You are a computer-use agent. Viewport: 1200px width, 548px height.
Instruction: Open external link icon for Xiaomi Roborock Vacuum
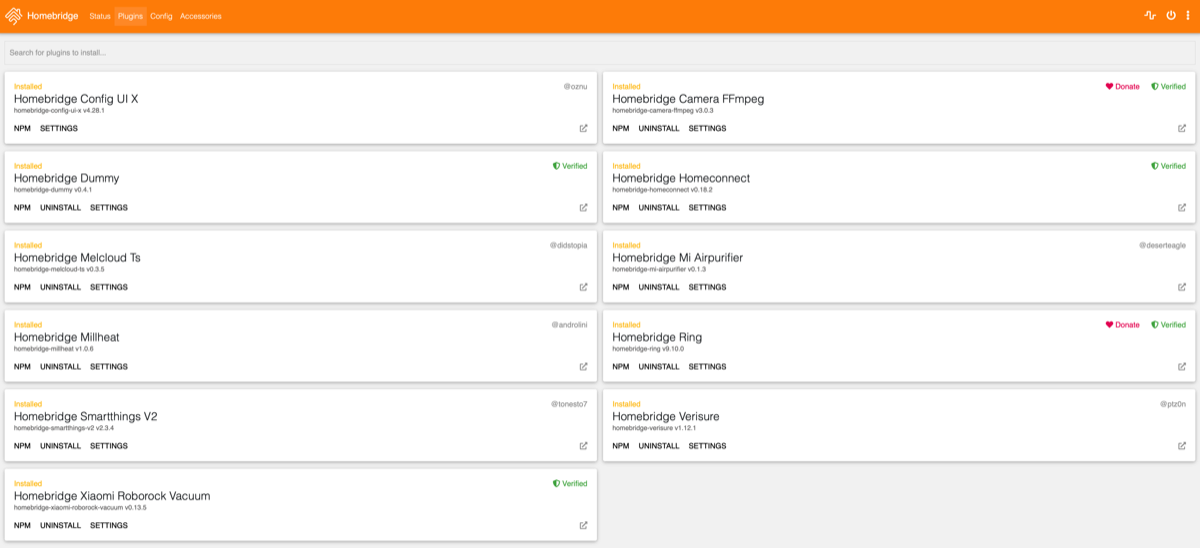point(584,525)
